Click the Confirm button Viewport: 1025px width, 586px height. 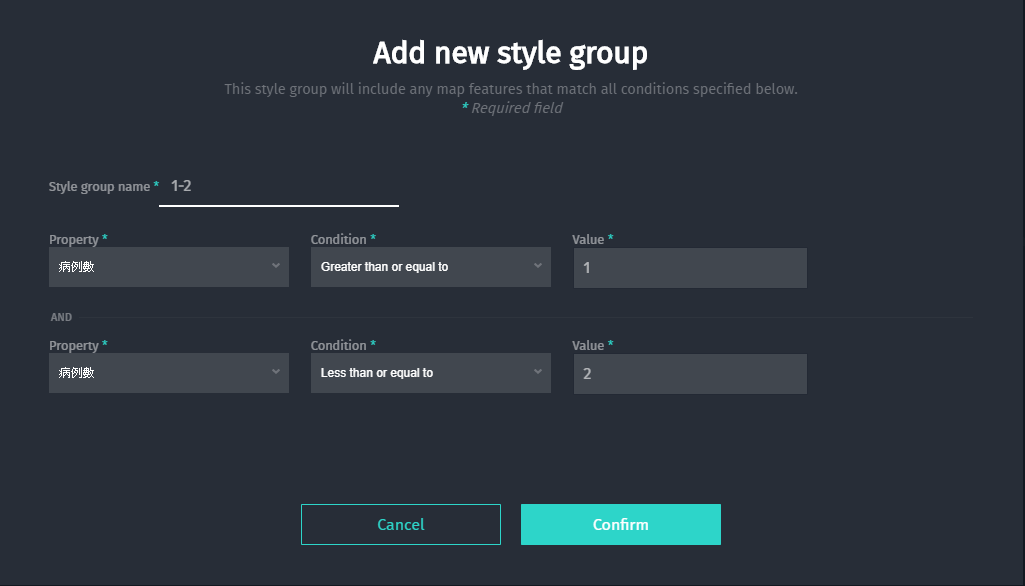point(621,525)
